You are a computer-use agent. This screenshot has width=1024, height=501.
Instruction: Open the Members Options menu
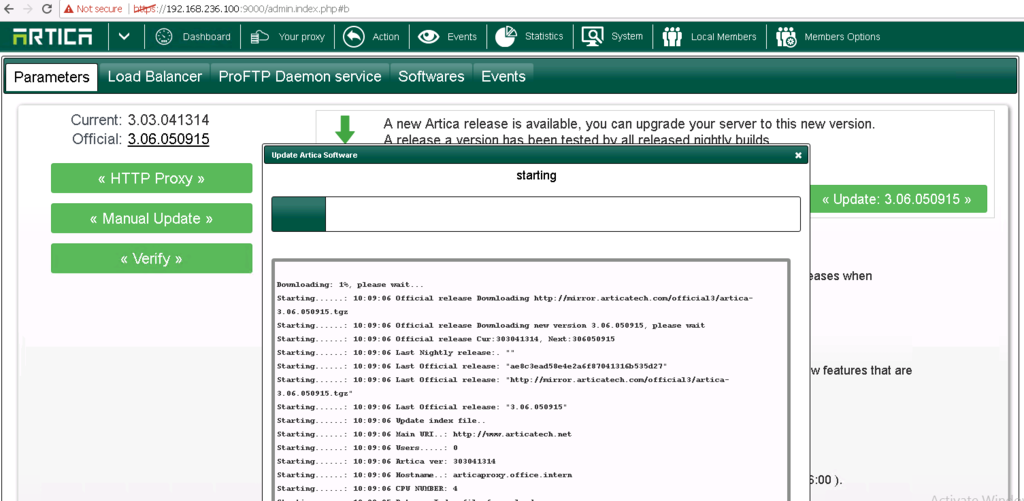(842, 37)
